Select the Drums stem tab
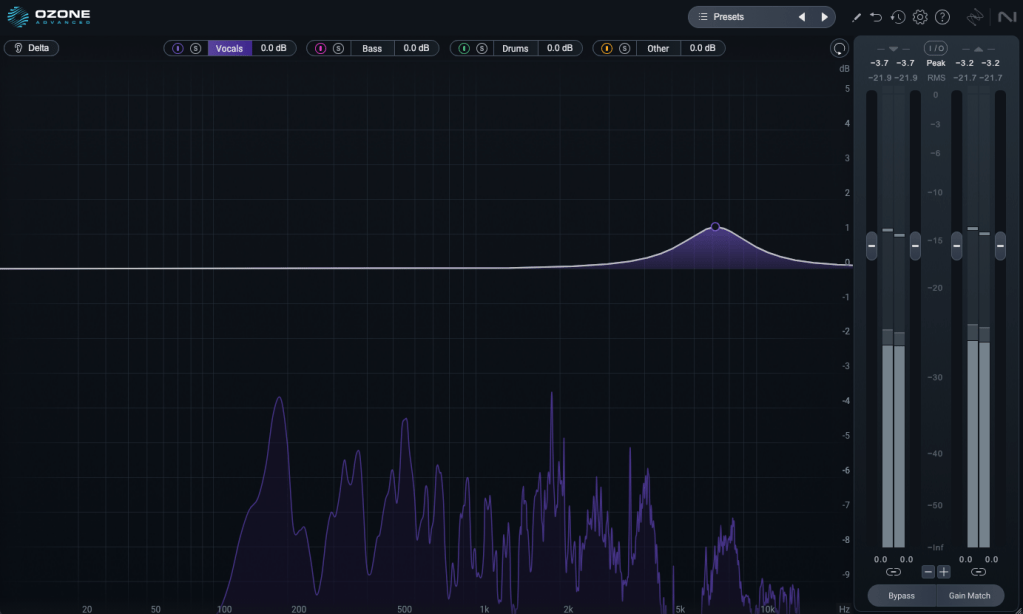The image size is (1023, 614). [x=515, y=48]
